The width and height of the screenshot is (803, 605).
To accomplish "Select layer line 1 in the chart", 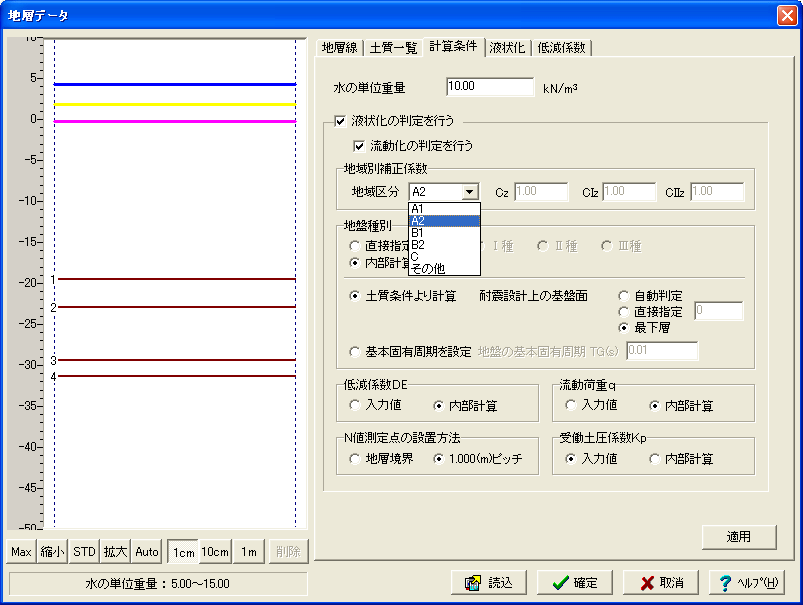I will (175, 279).
